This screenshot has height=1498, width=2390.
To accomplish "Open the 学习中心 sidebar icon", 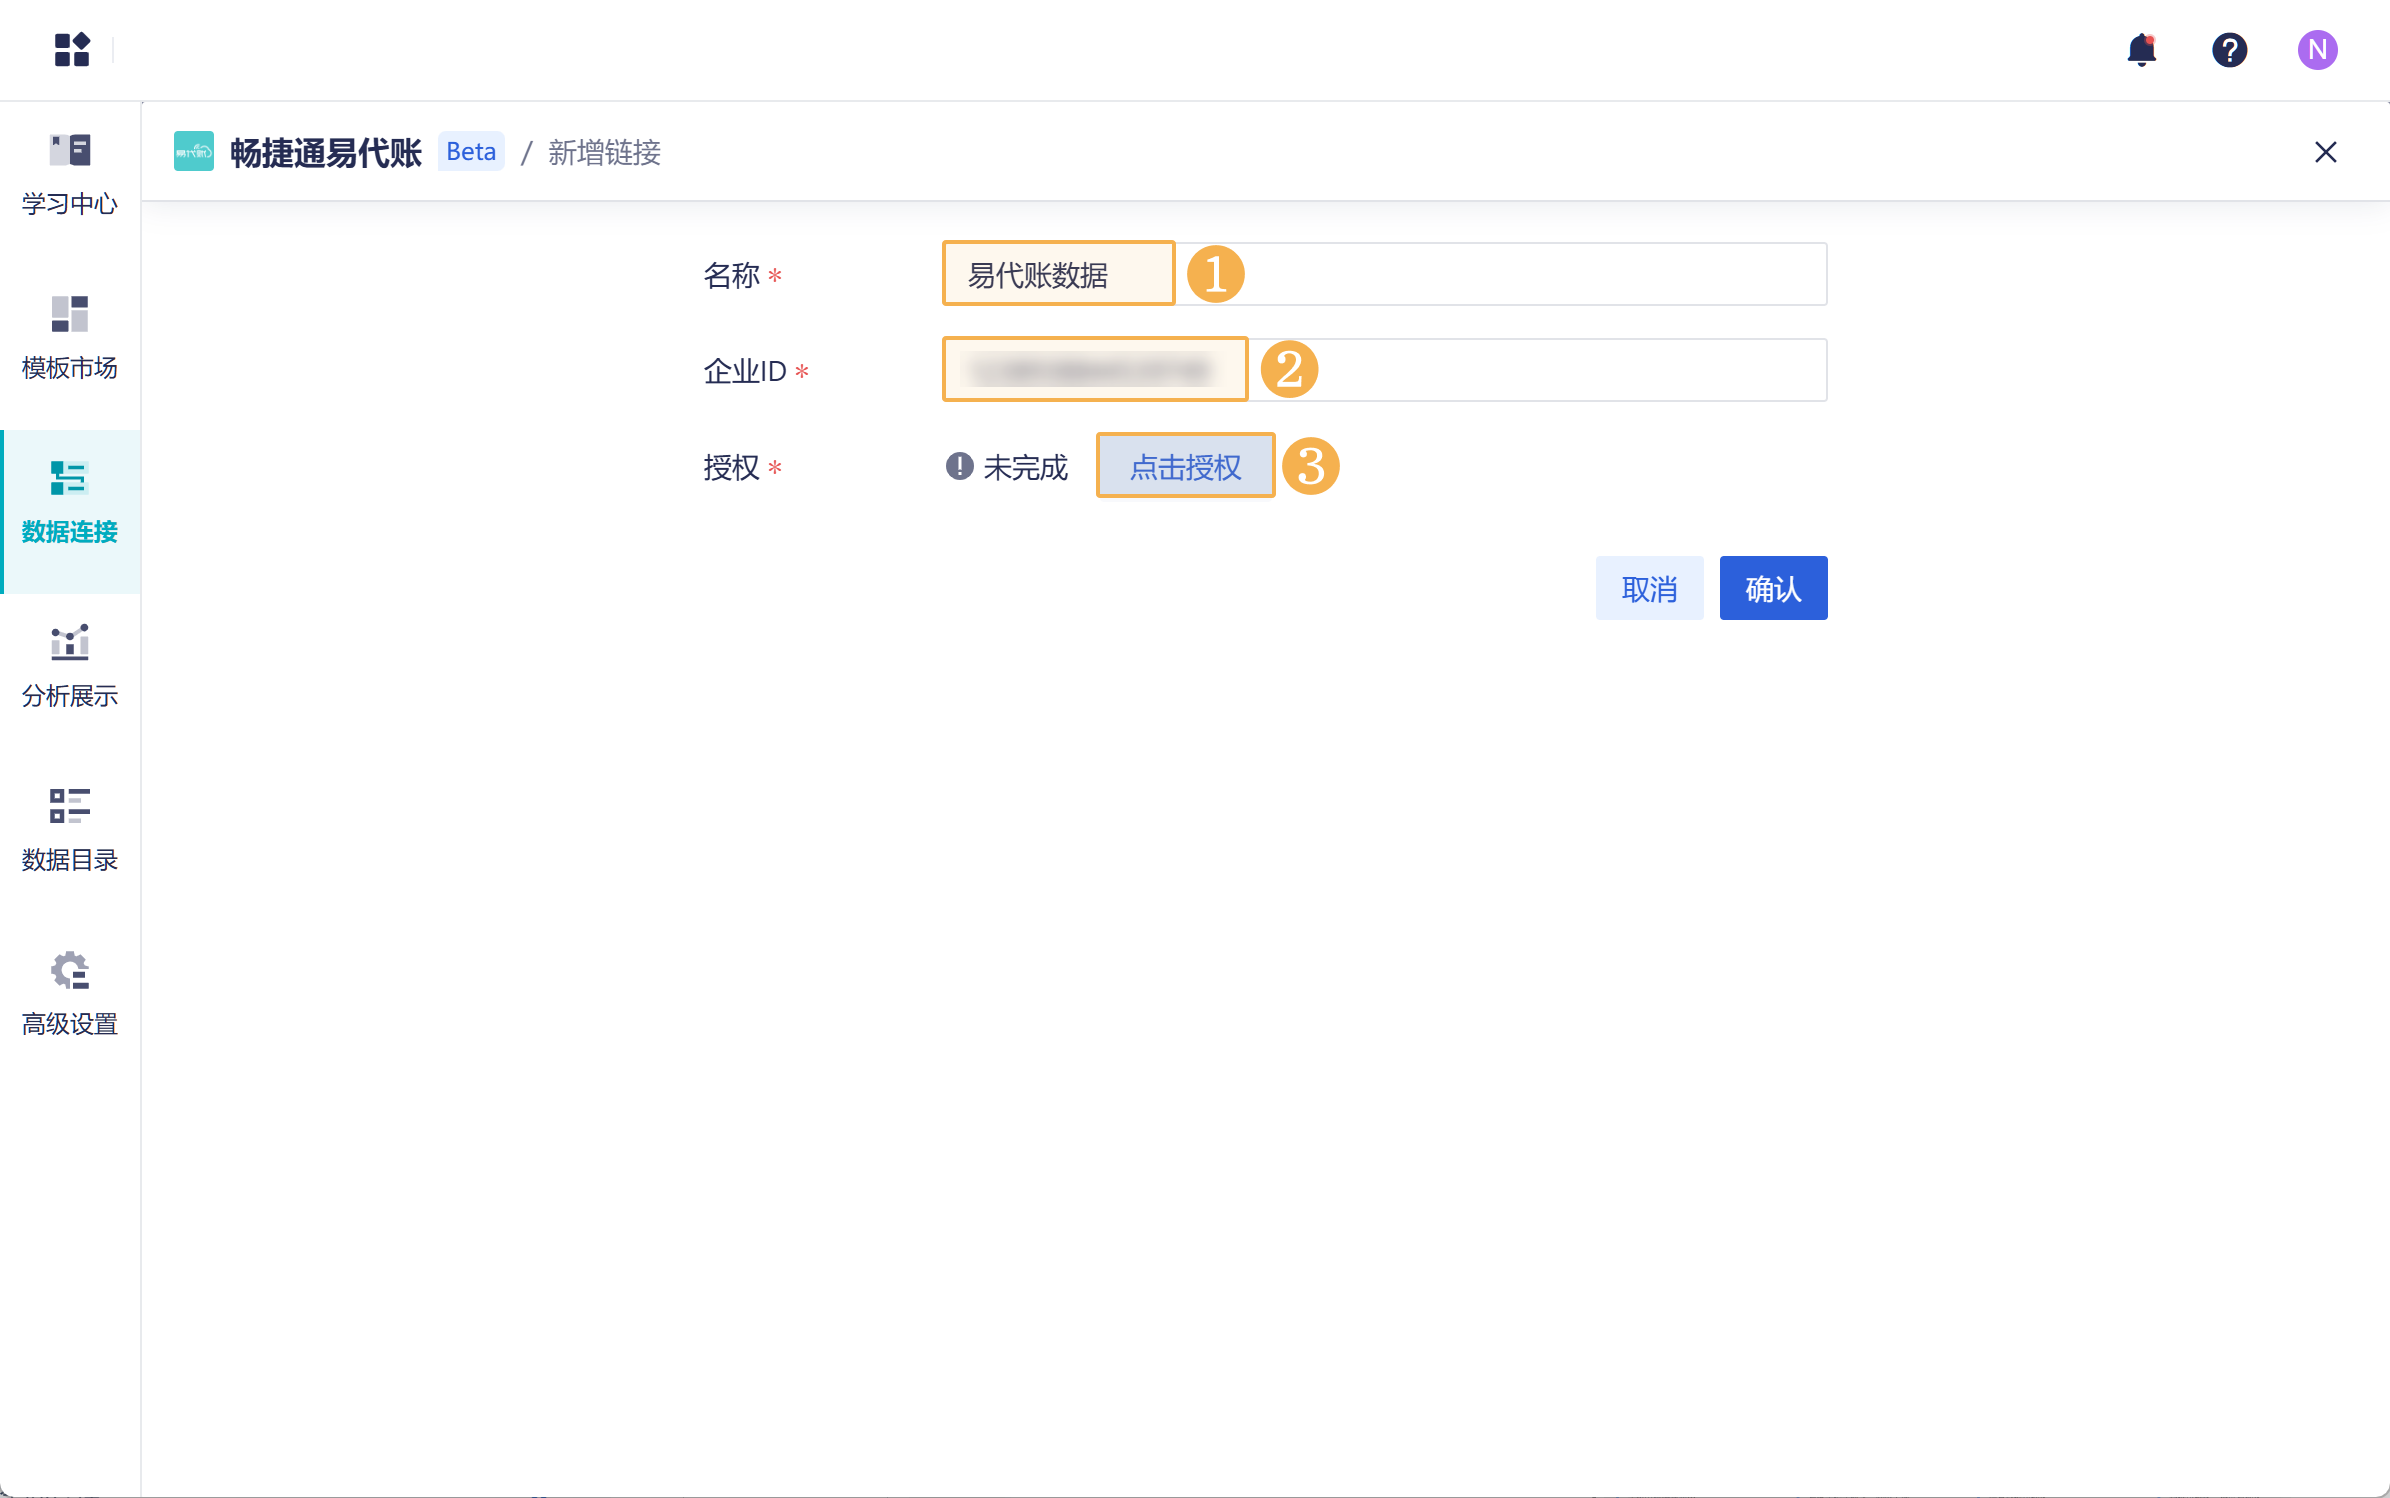I will tap(68, 172).
